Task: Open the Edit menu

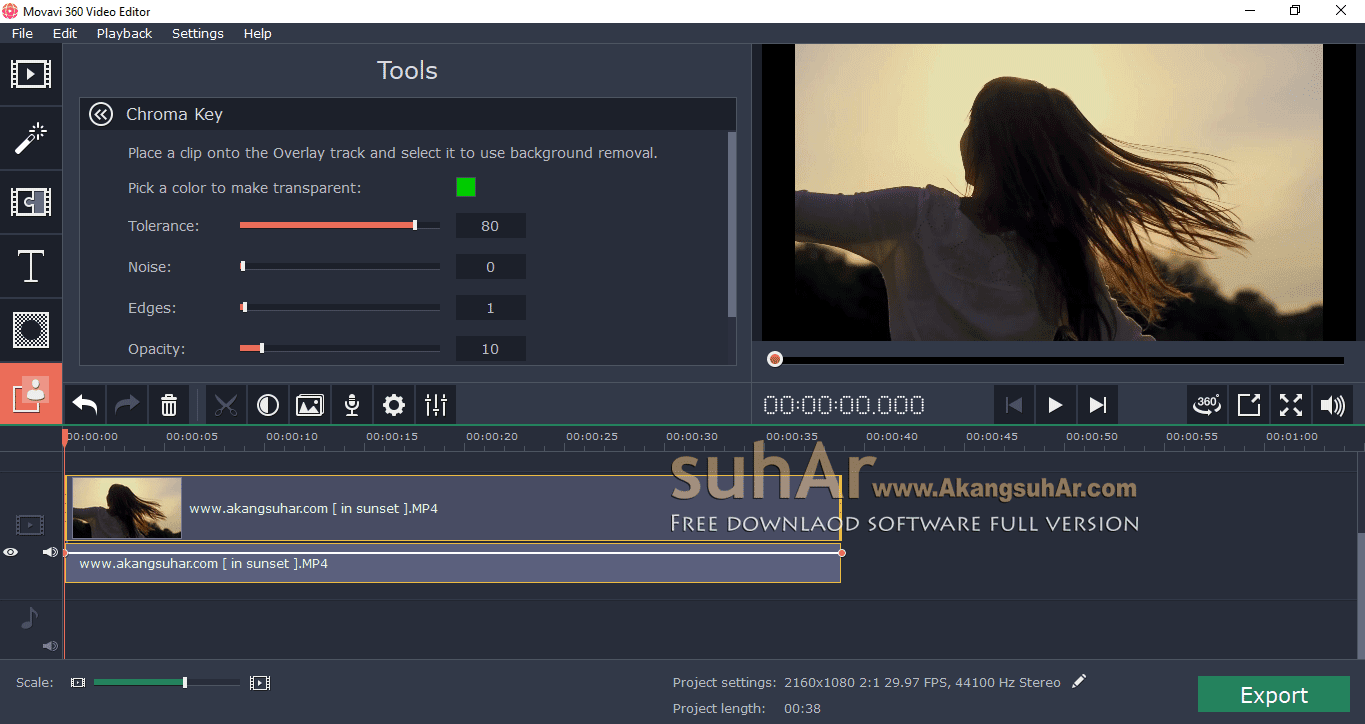Action: [x=65, y=33]
